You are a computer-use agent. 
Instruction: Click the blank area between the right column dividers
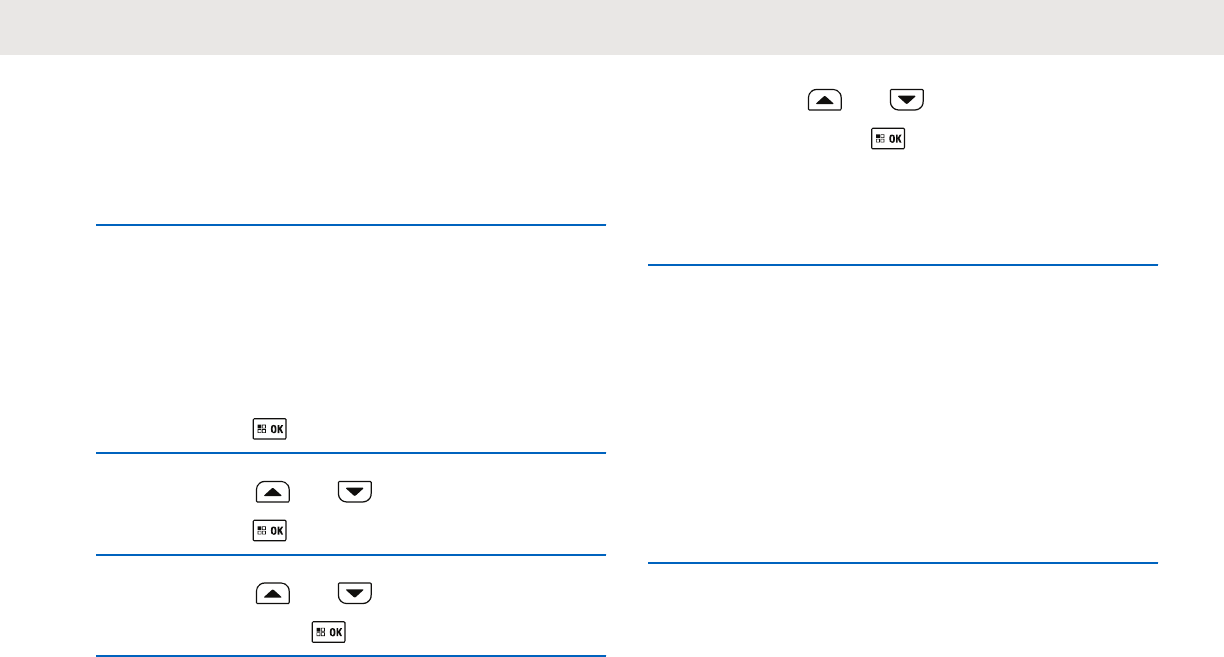903,414
